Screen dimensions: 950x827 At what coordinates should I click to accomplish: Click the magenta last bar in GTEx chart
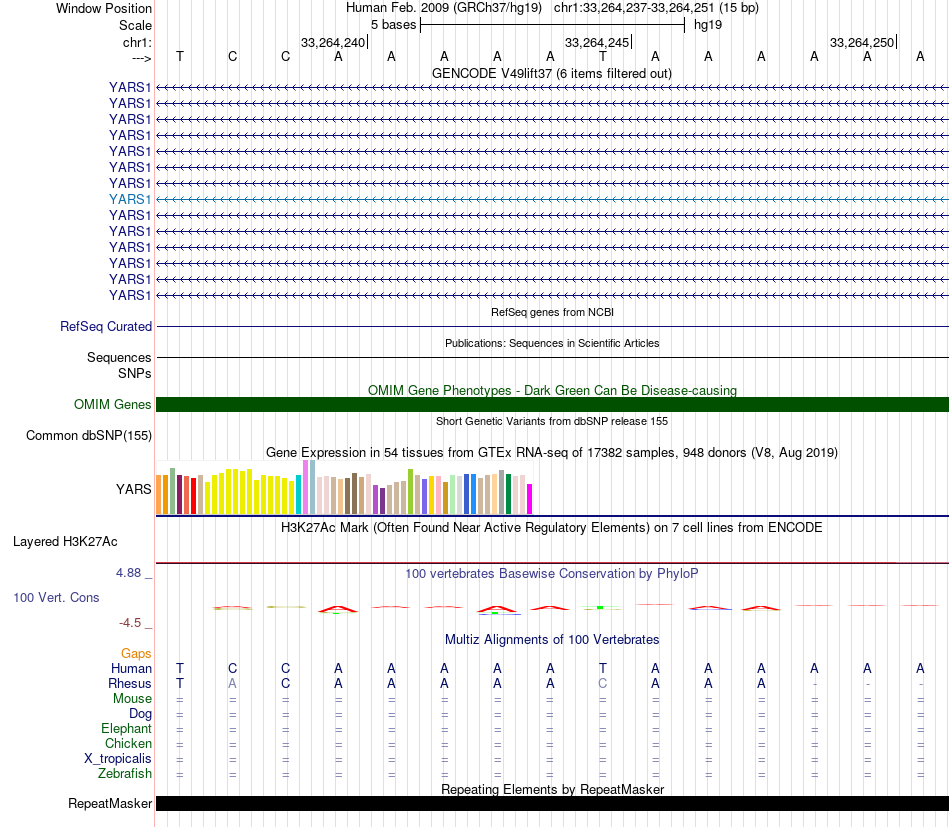tap(529, 499)
